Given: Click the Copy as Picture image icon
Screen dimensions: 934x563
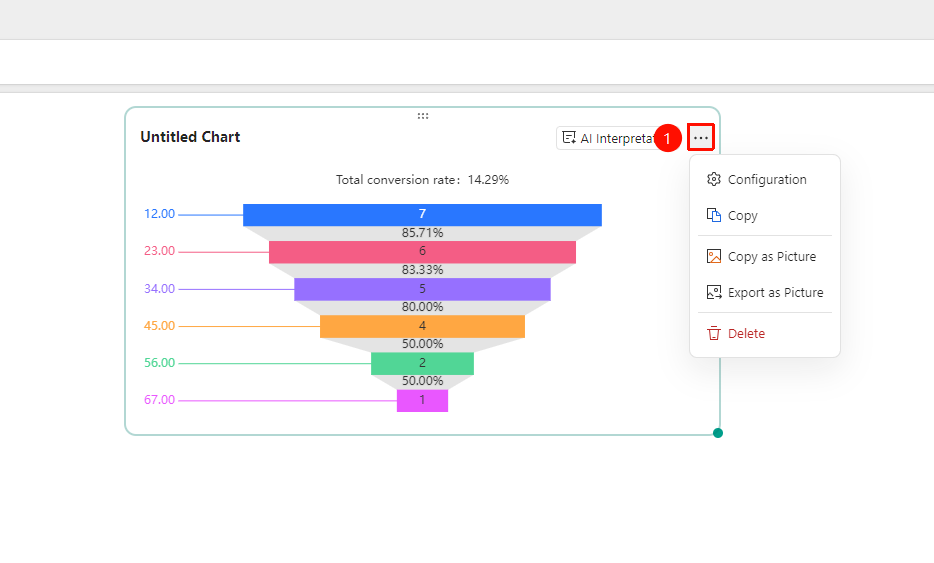Looking at the screenshot, I should click(x=714, y=256).
